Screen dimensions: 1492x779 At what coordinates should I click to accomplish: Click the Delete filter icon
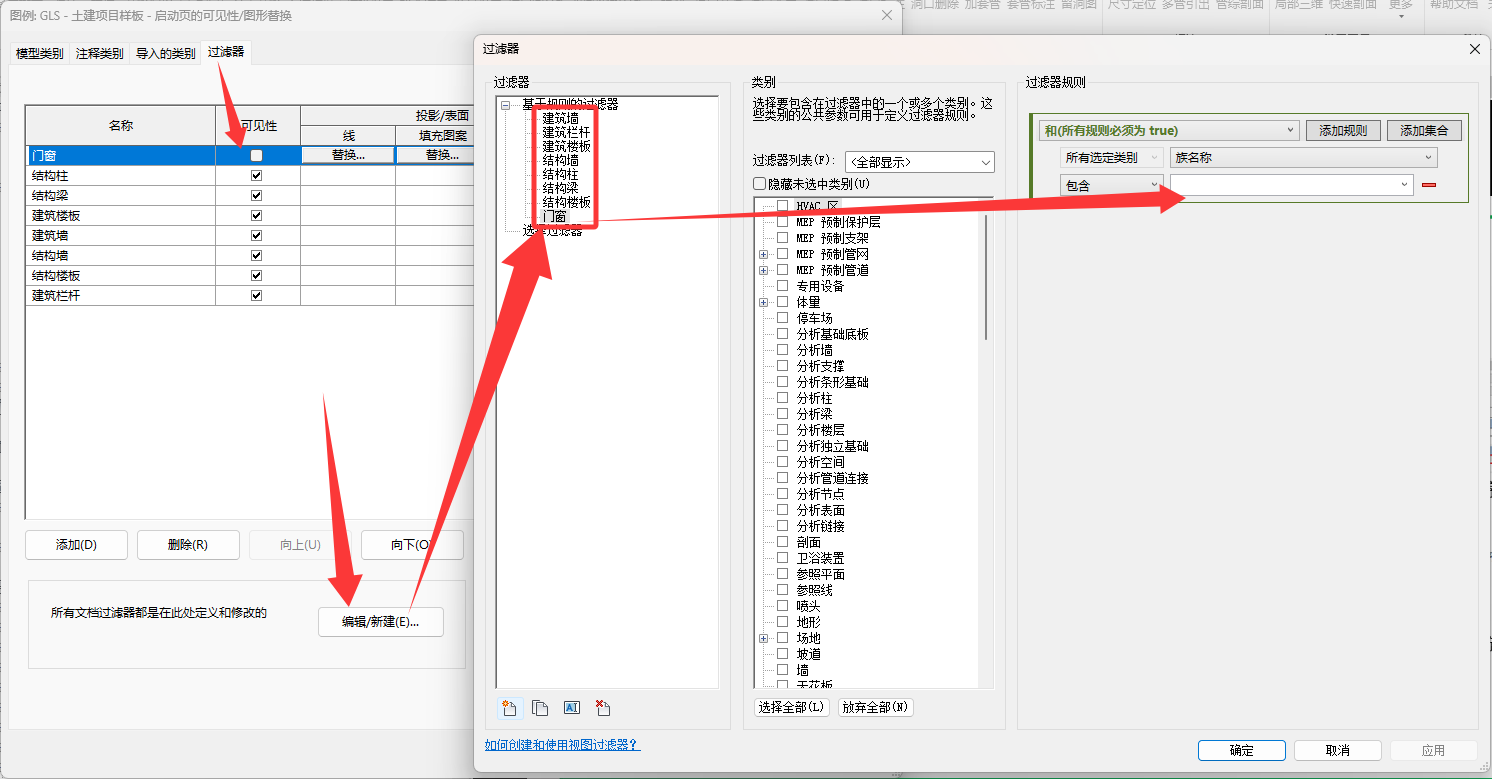pos(603,708)
